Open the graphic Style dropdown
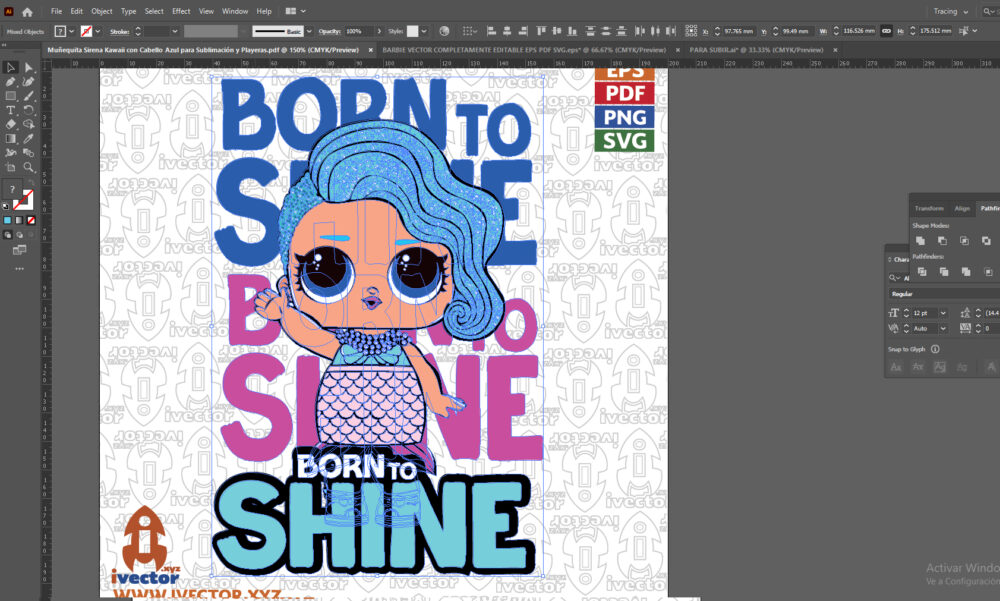This screenshot has height=601, width=1000. tap(423, 31)
